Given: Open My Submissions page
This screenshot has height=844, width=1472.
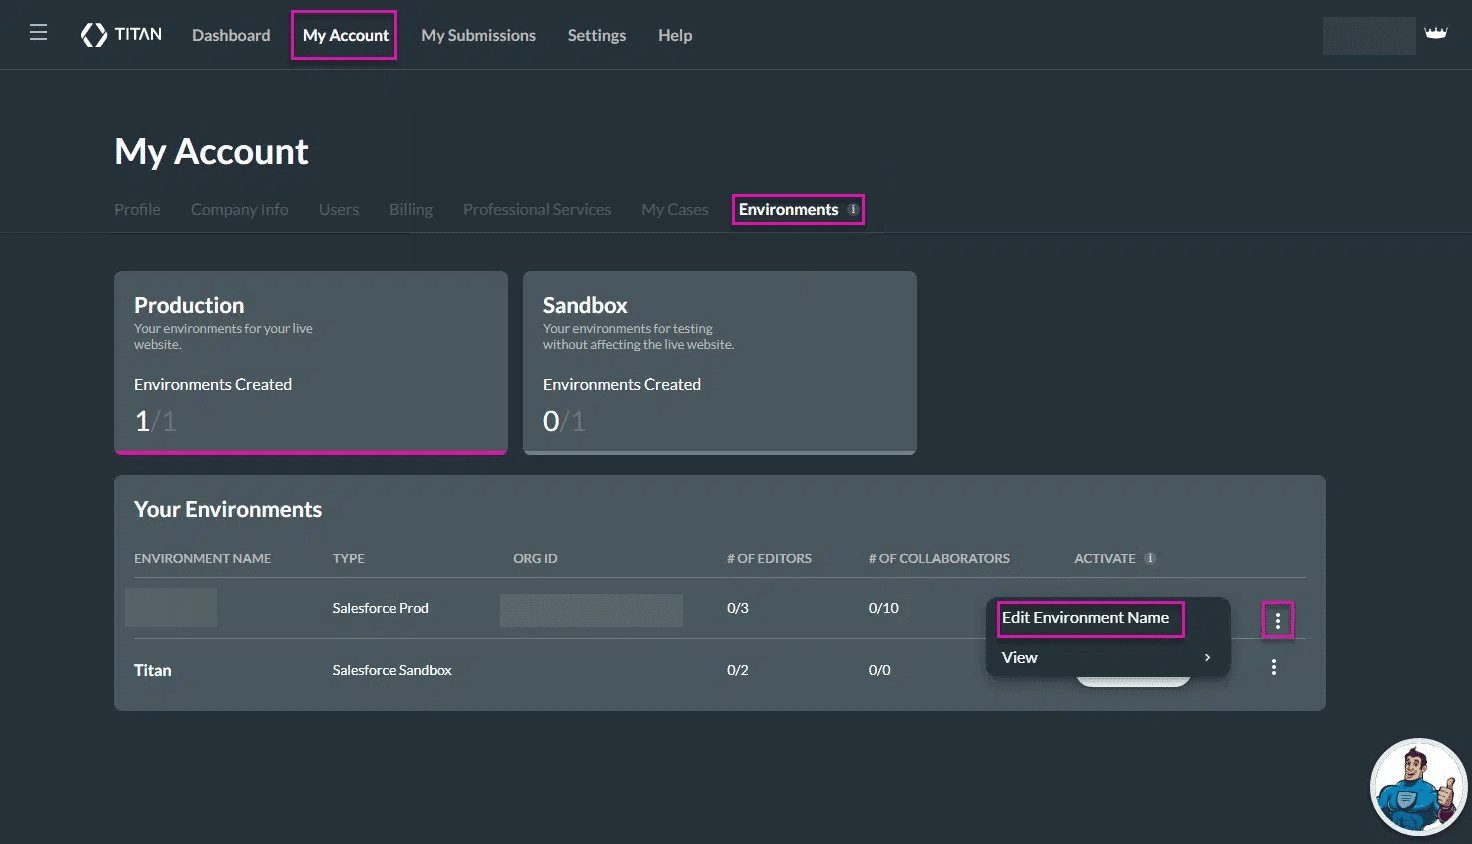Looking at the screenshot, I should click(x=478, y=35).
